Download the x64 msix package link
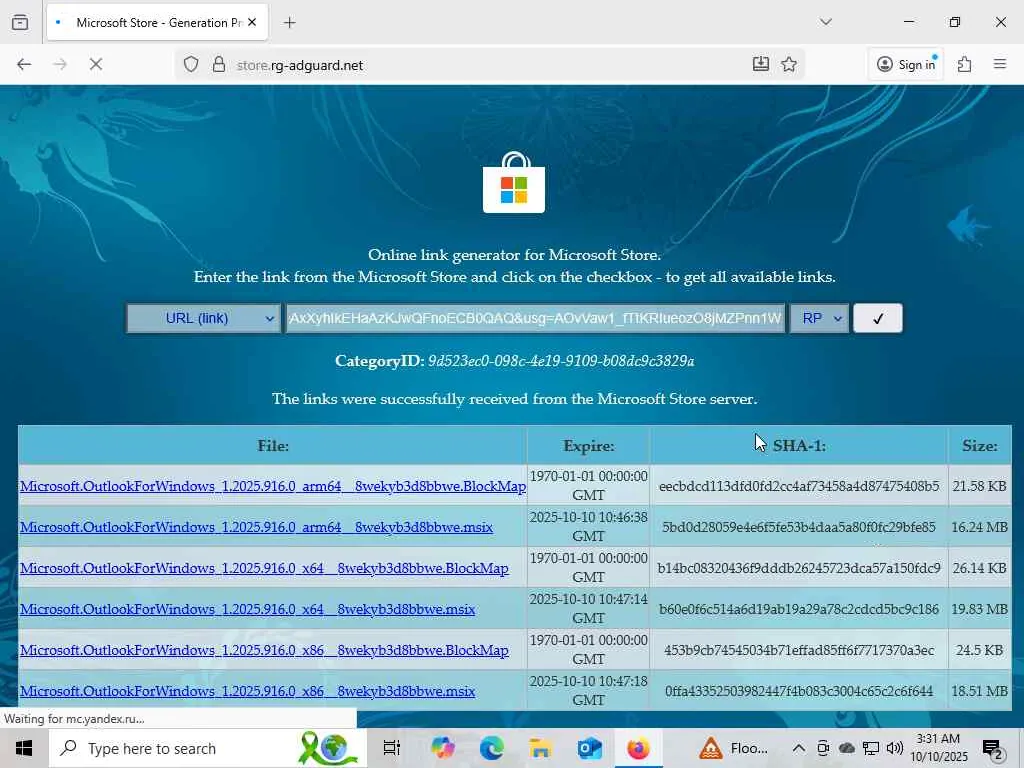 [248, 609]
